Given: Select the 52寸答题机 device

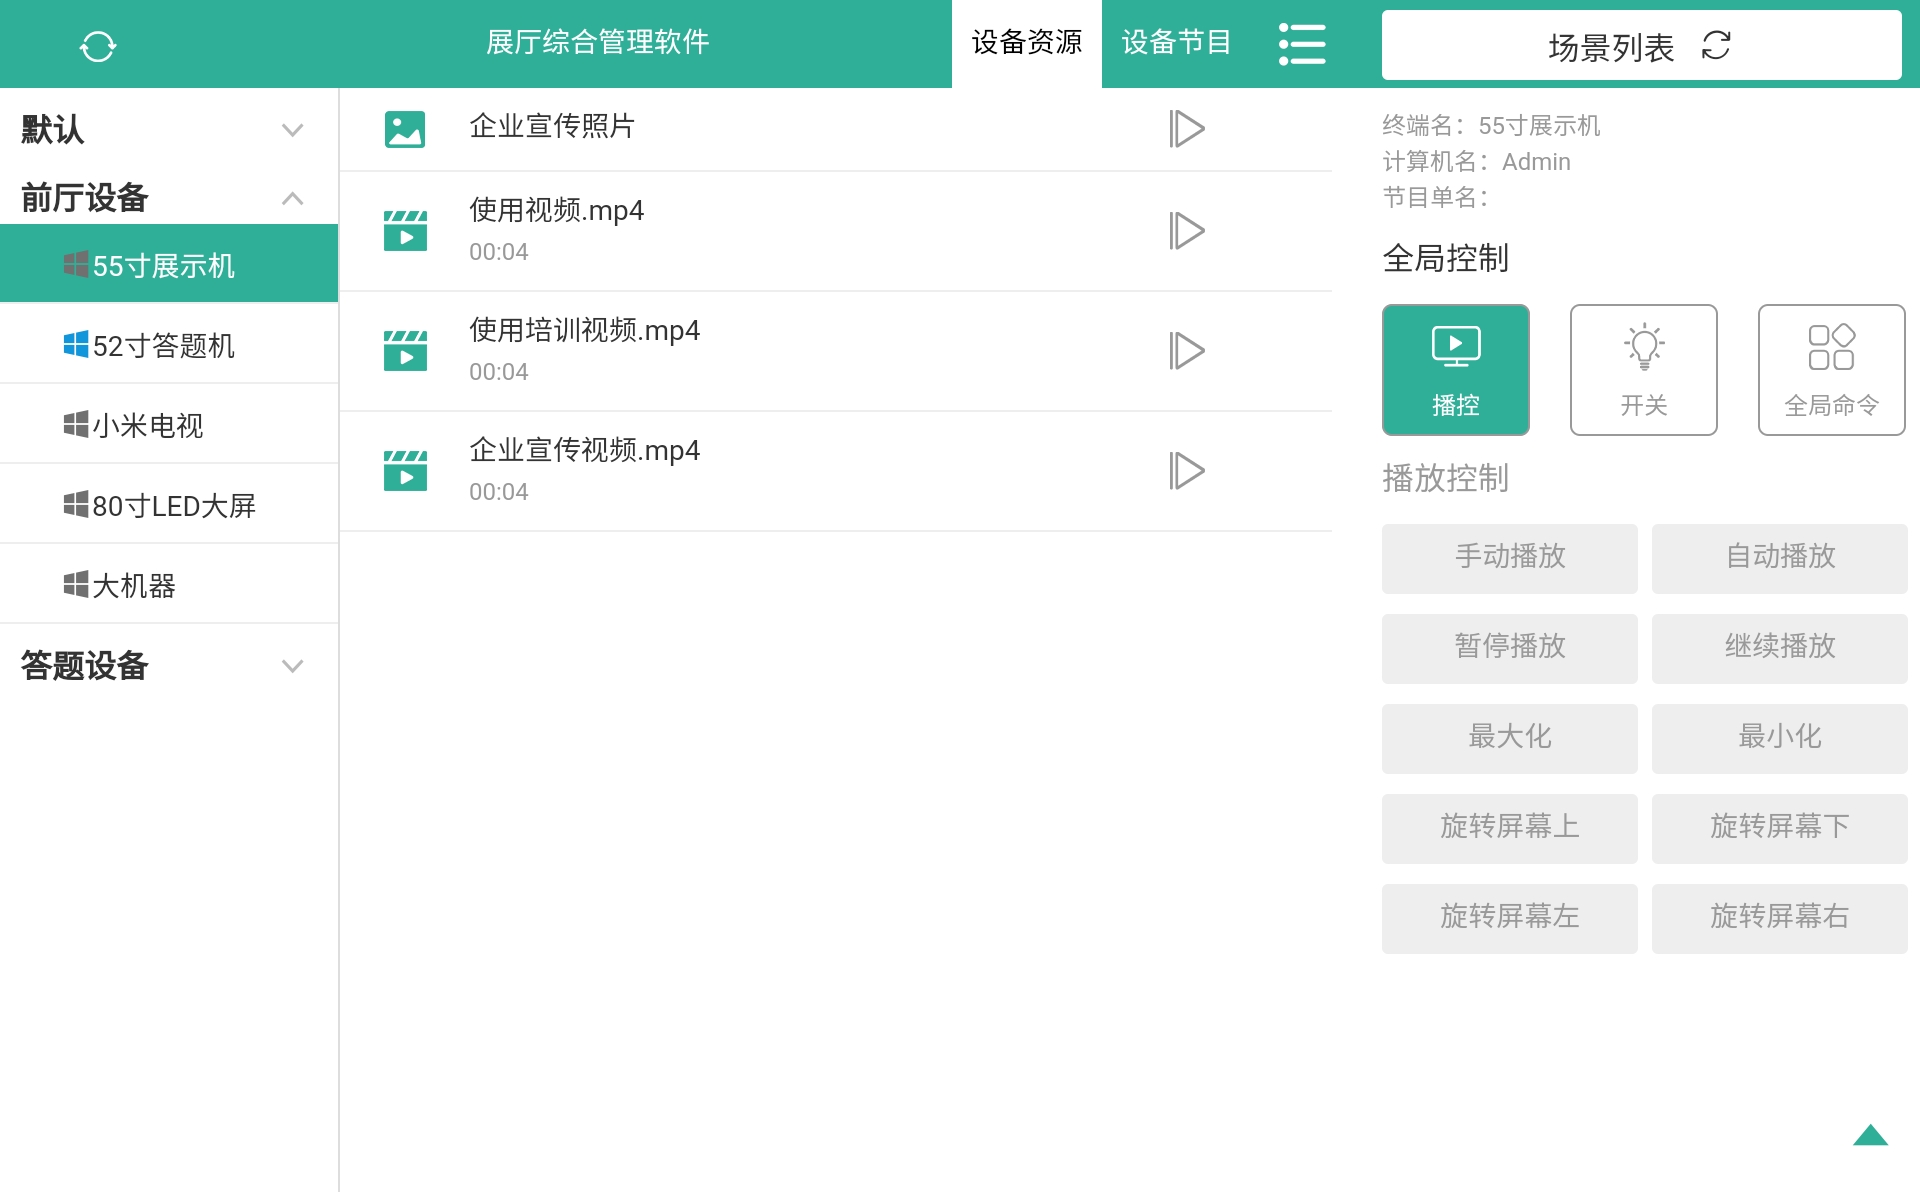Looking at the screenshot, I should point(163,345).
